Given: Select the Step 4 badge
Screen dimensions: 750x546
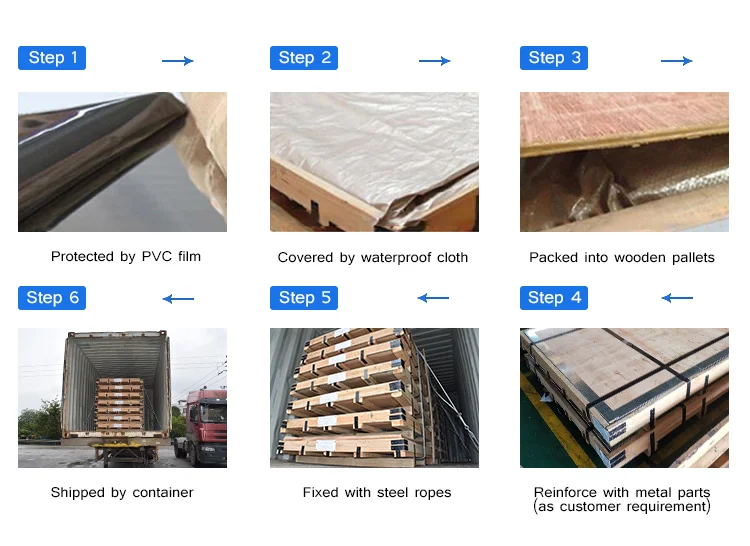Looking at the screenshot, I should point(554,298).
